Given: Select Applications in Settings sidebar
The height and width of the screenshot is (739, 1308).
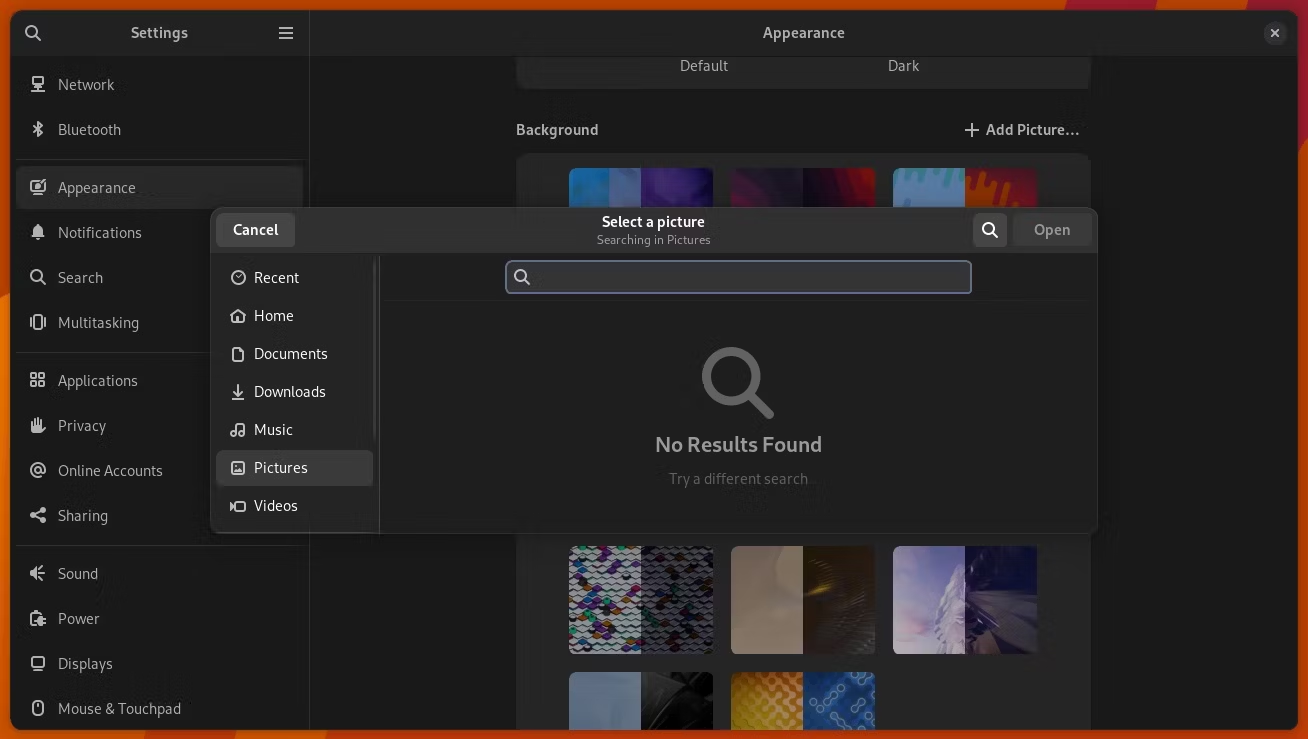Looking at the screenshot, I should point(115,381).
